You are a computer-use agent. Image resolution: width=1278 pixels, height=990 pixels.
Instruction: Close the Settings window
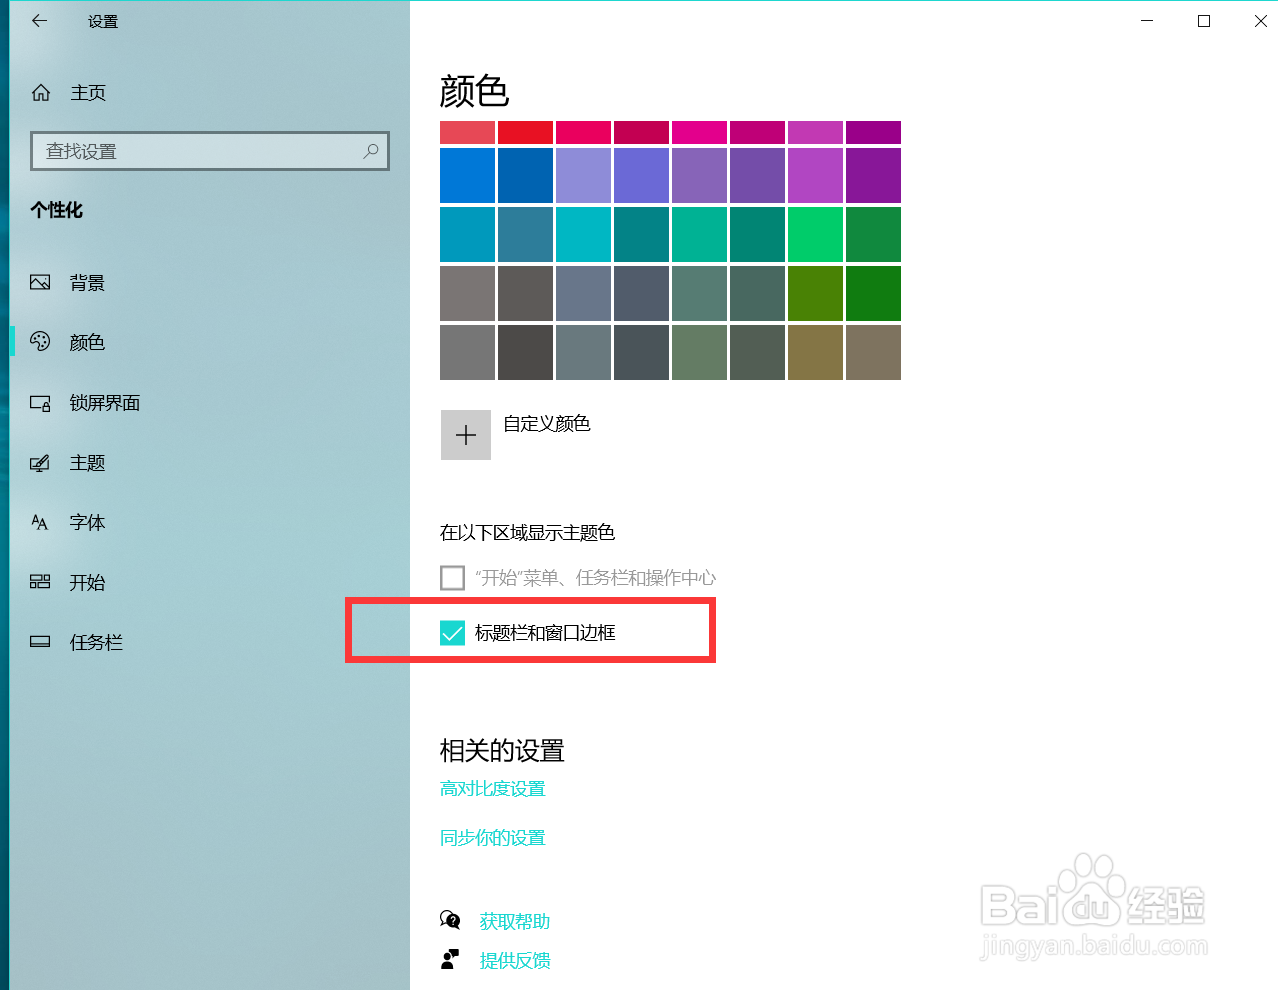[x=1260, y=21]
